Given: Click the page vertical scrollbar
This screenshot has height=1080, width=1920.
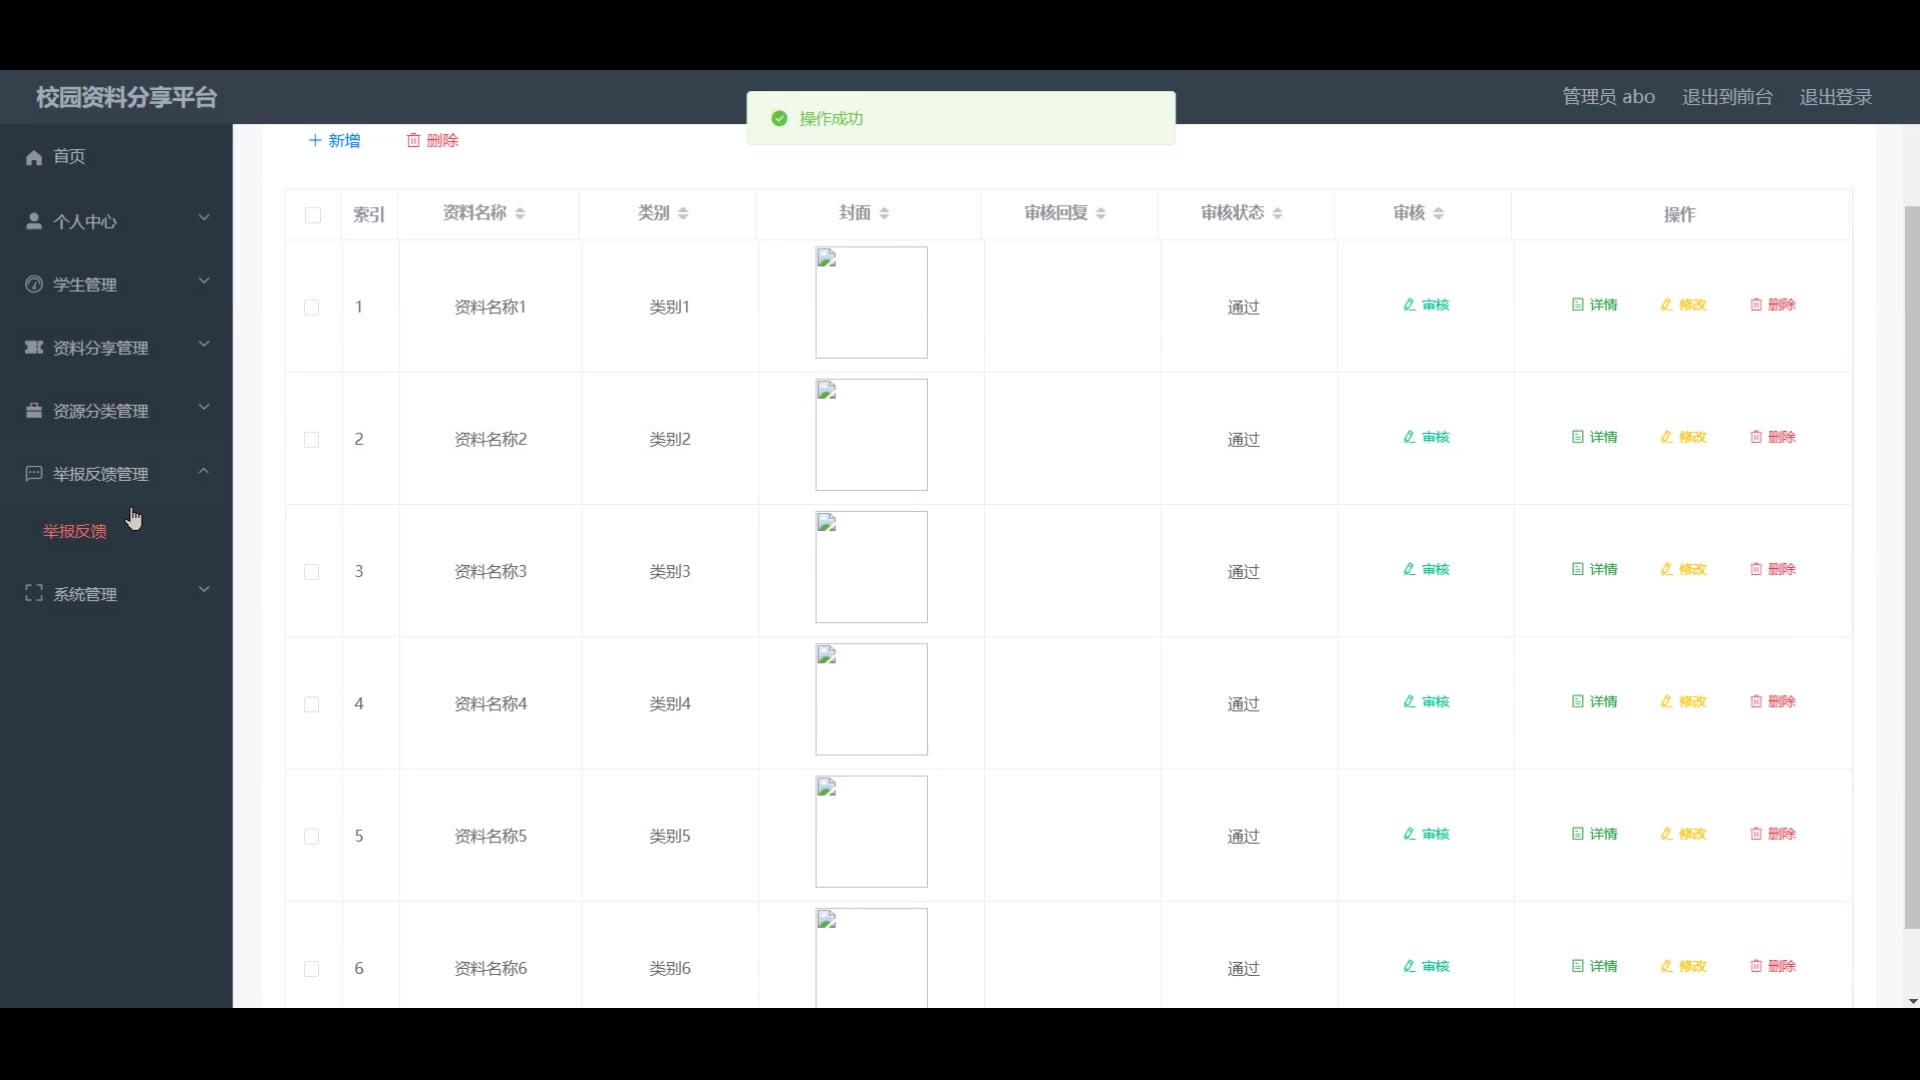Looking at the screenshot, I should click(1912, 568).
